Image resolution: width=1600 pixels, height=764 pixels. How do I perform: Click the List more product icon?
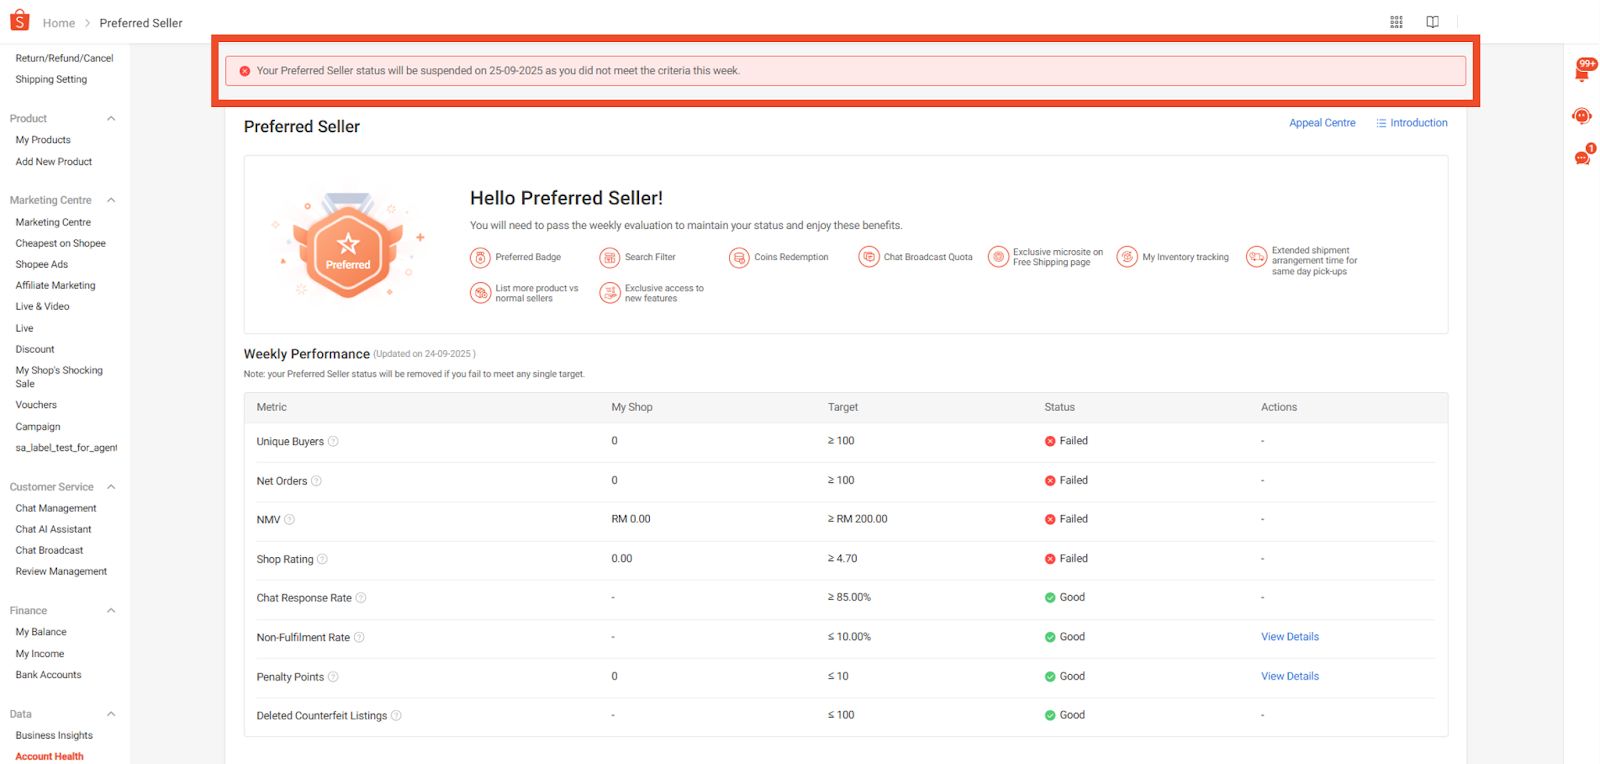(480, 293)
